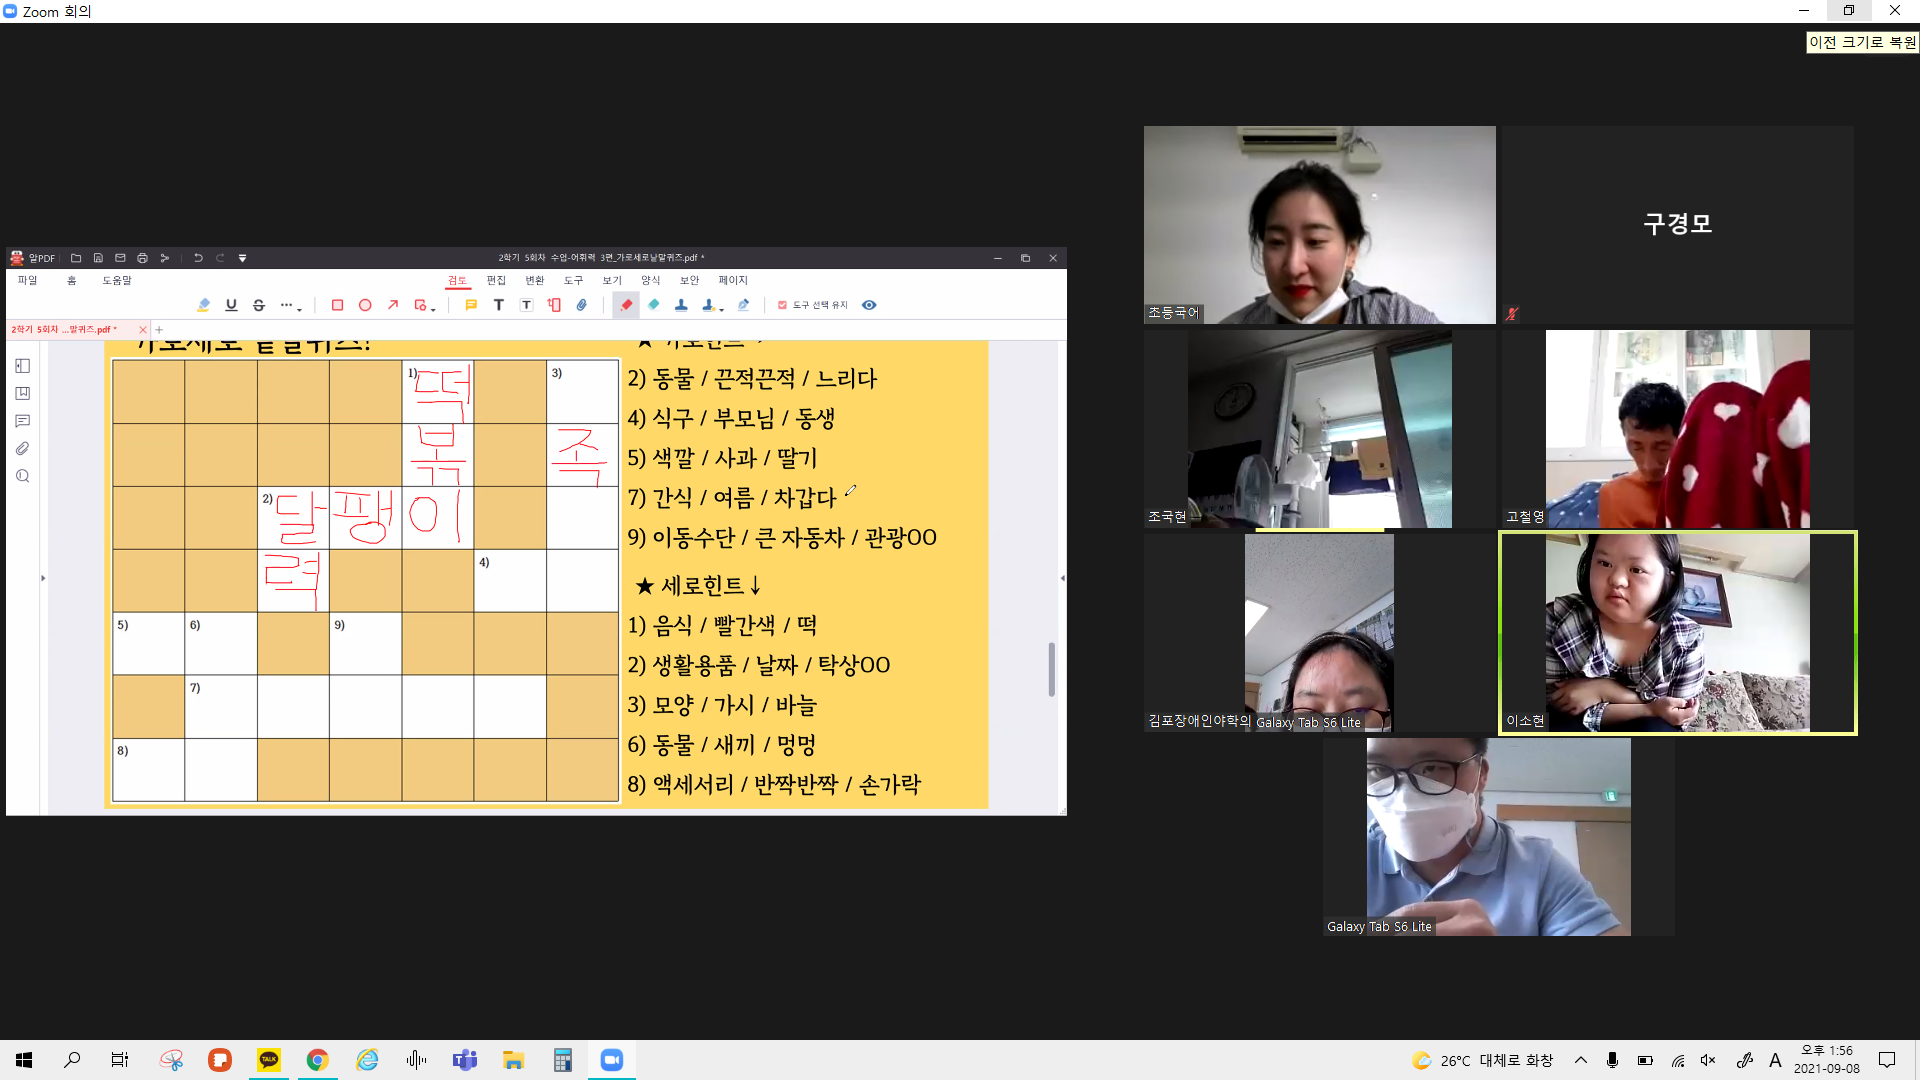The image size is (1920, 1080).
Task: Toggle the muted speaker volume icon
Action: 1708,1060
